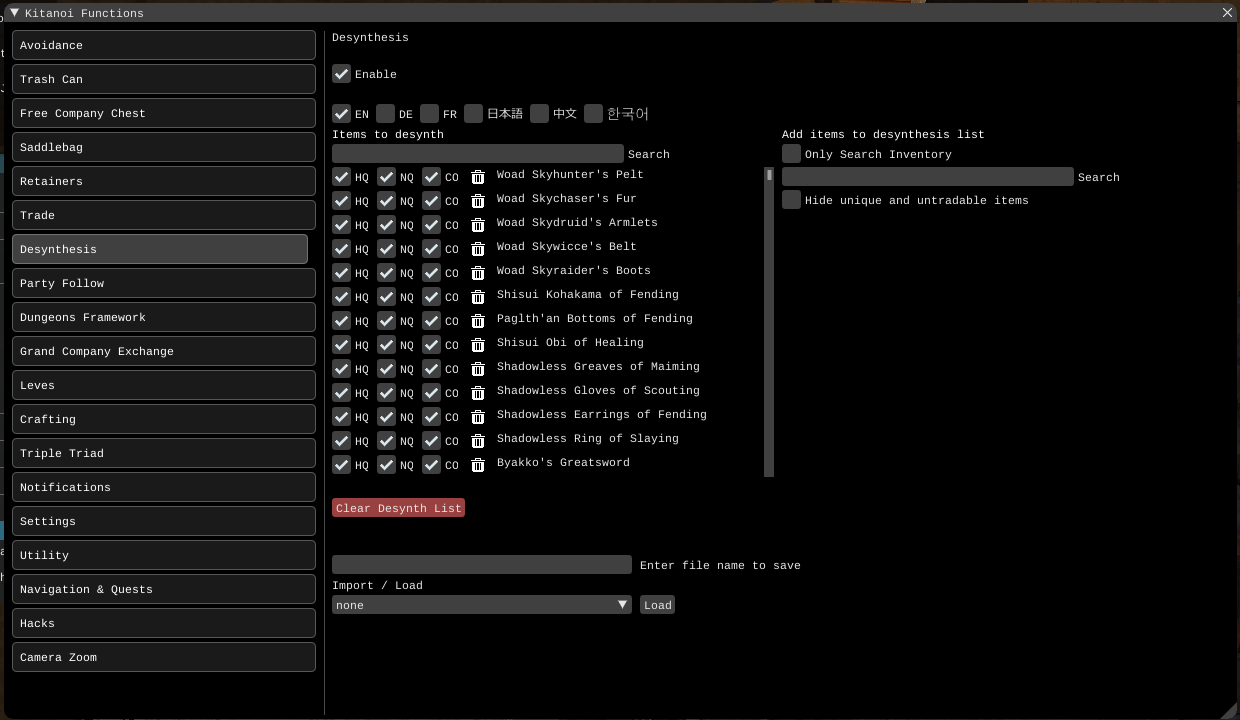Remove Shisui Obi of Healing from list
Image resolution: width=1240 pixels, height=720 pixels.
tap(478, 344)
